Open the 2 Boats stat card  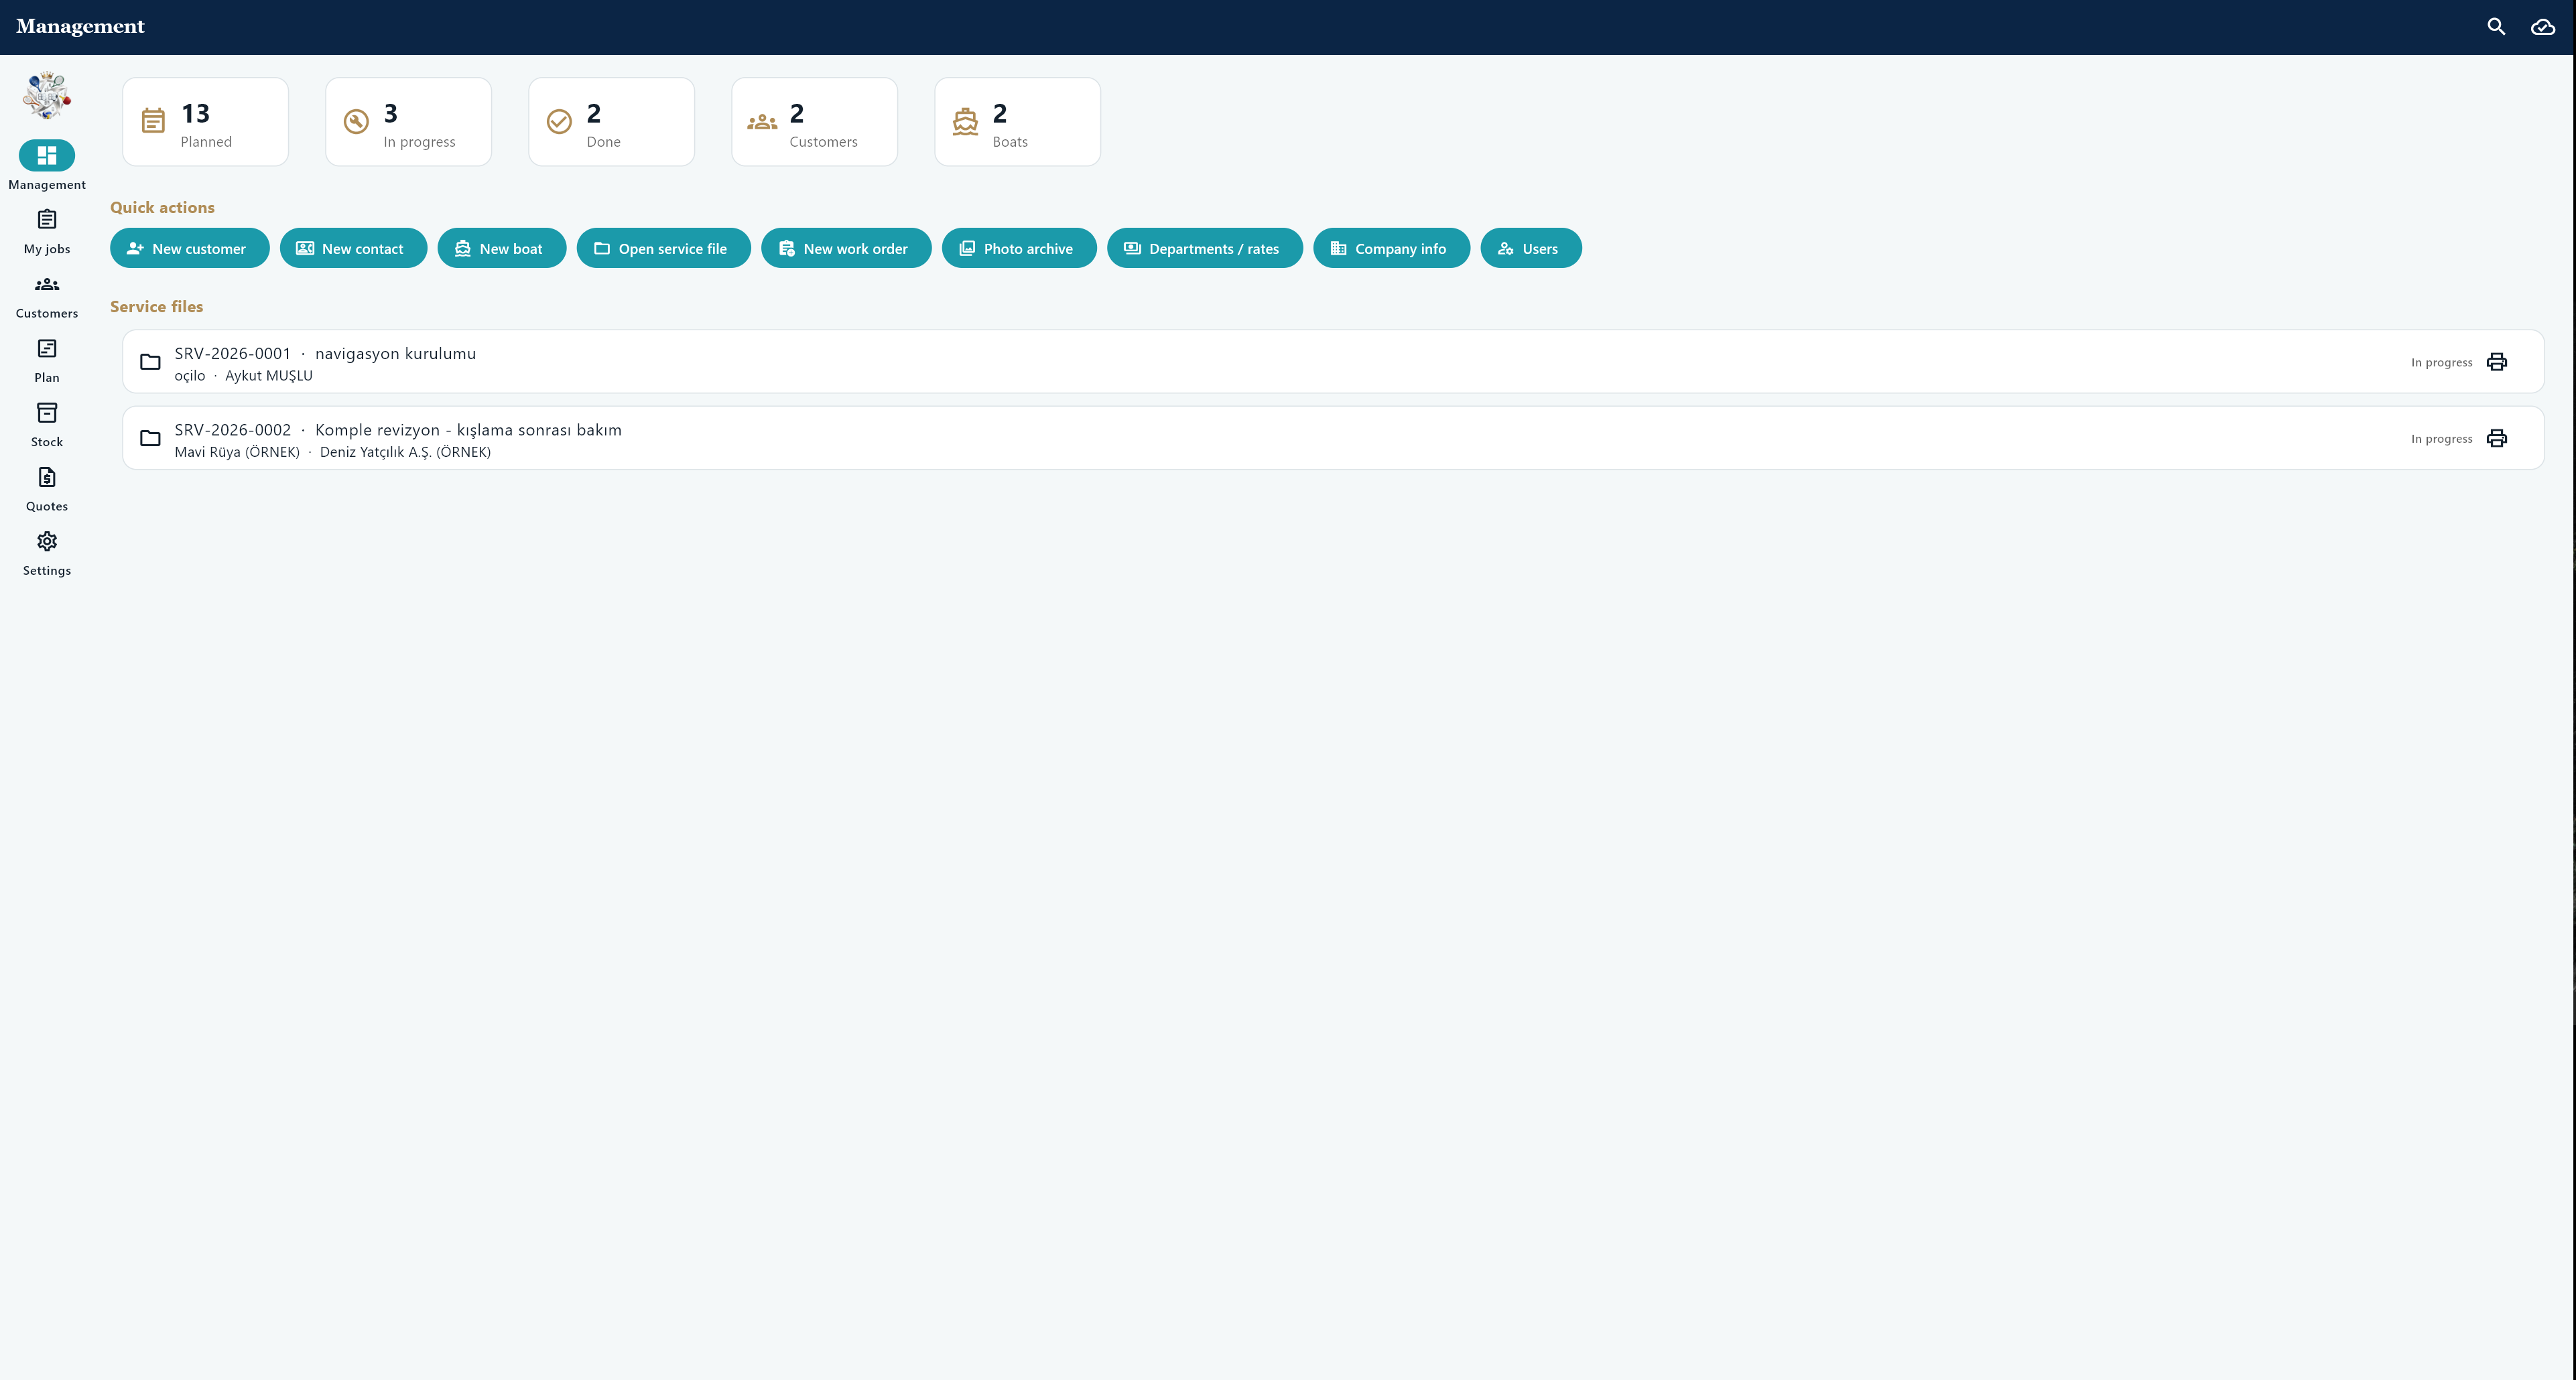click(1017, 122)
